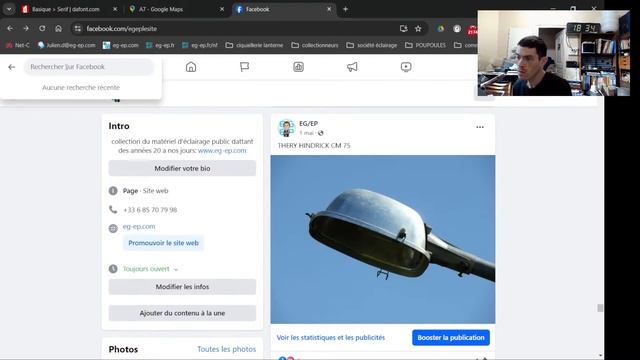The image size is (640, 360).
Task: Open collectionneurs bookmark folder
Action: coord(315,45)
